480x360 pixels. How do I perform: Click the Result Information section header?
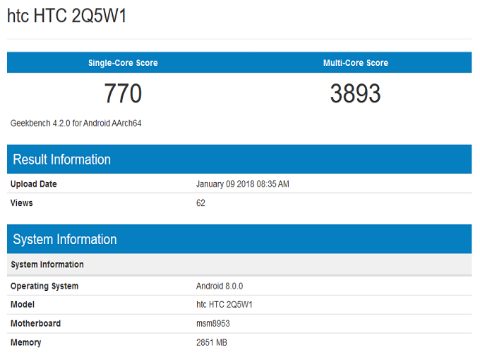click(239, 159)
